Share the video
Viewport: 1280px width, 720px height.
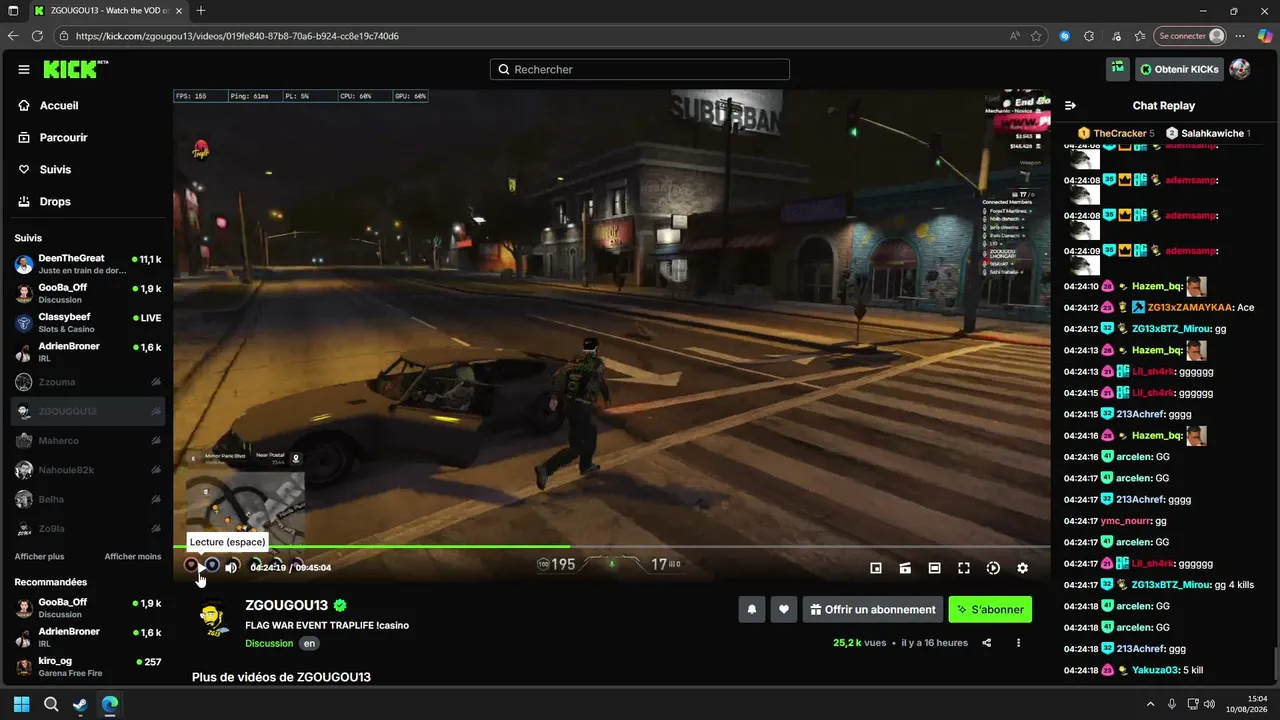[x=987, y=643]
